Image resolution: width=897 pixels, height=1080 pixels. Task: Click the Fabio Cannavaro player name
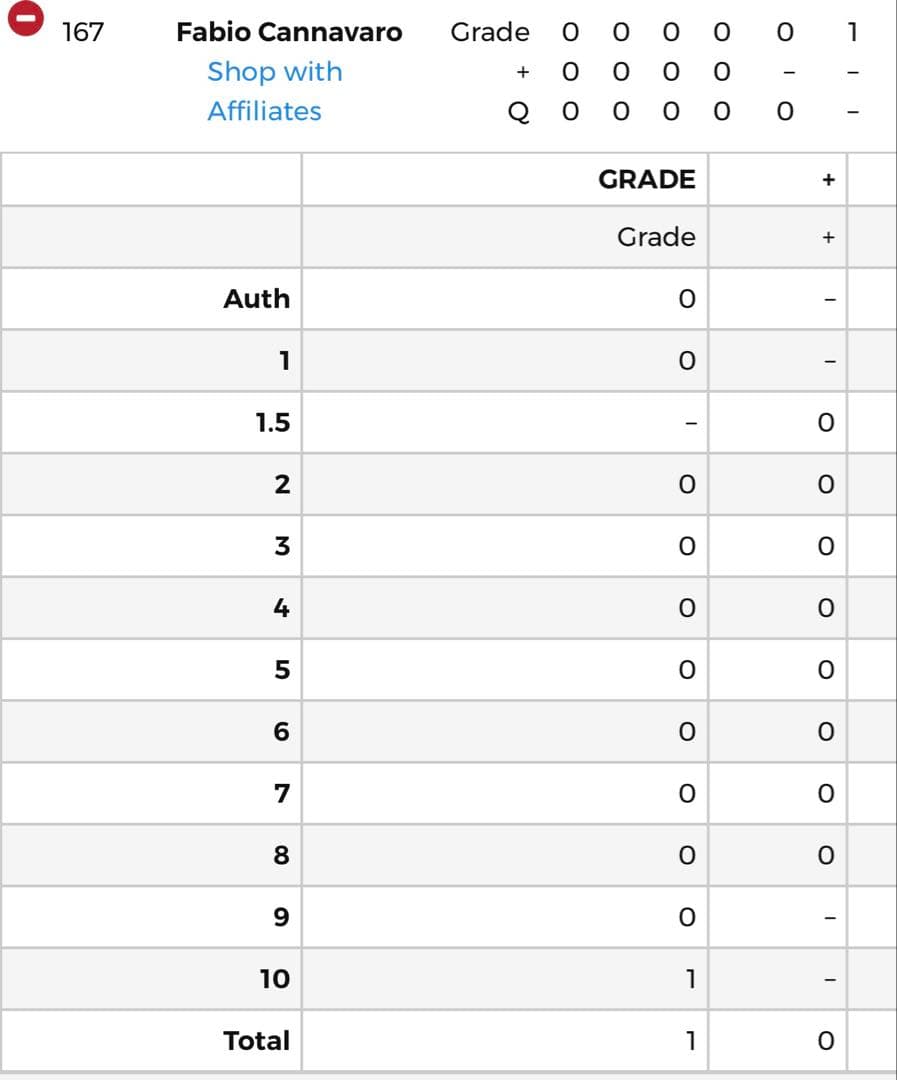289,32
